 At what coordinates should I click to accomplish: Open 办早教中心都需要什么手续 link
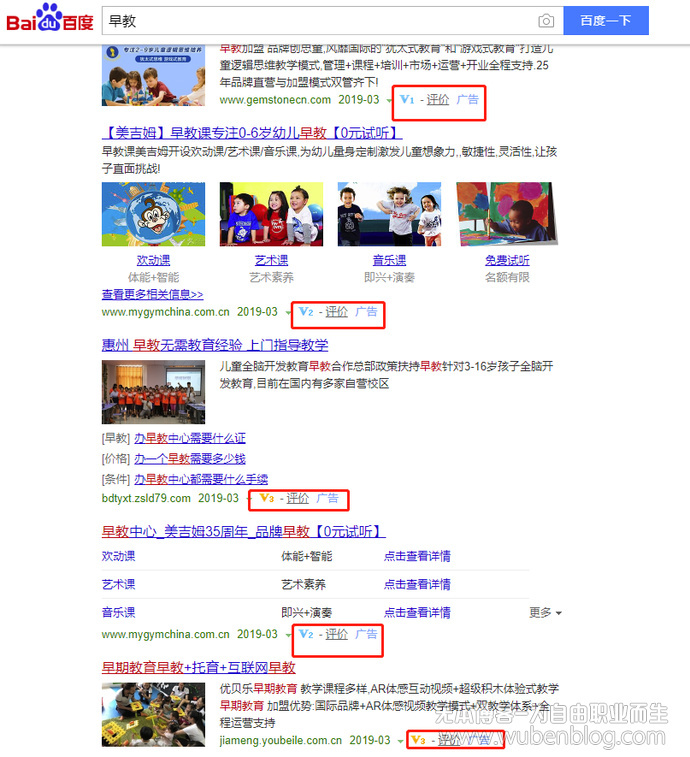201,479
